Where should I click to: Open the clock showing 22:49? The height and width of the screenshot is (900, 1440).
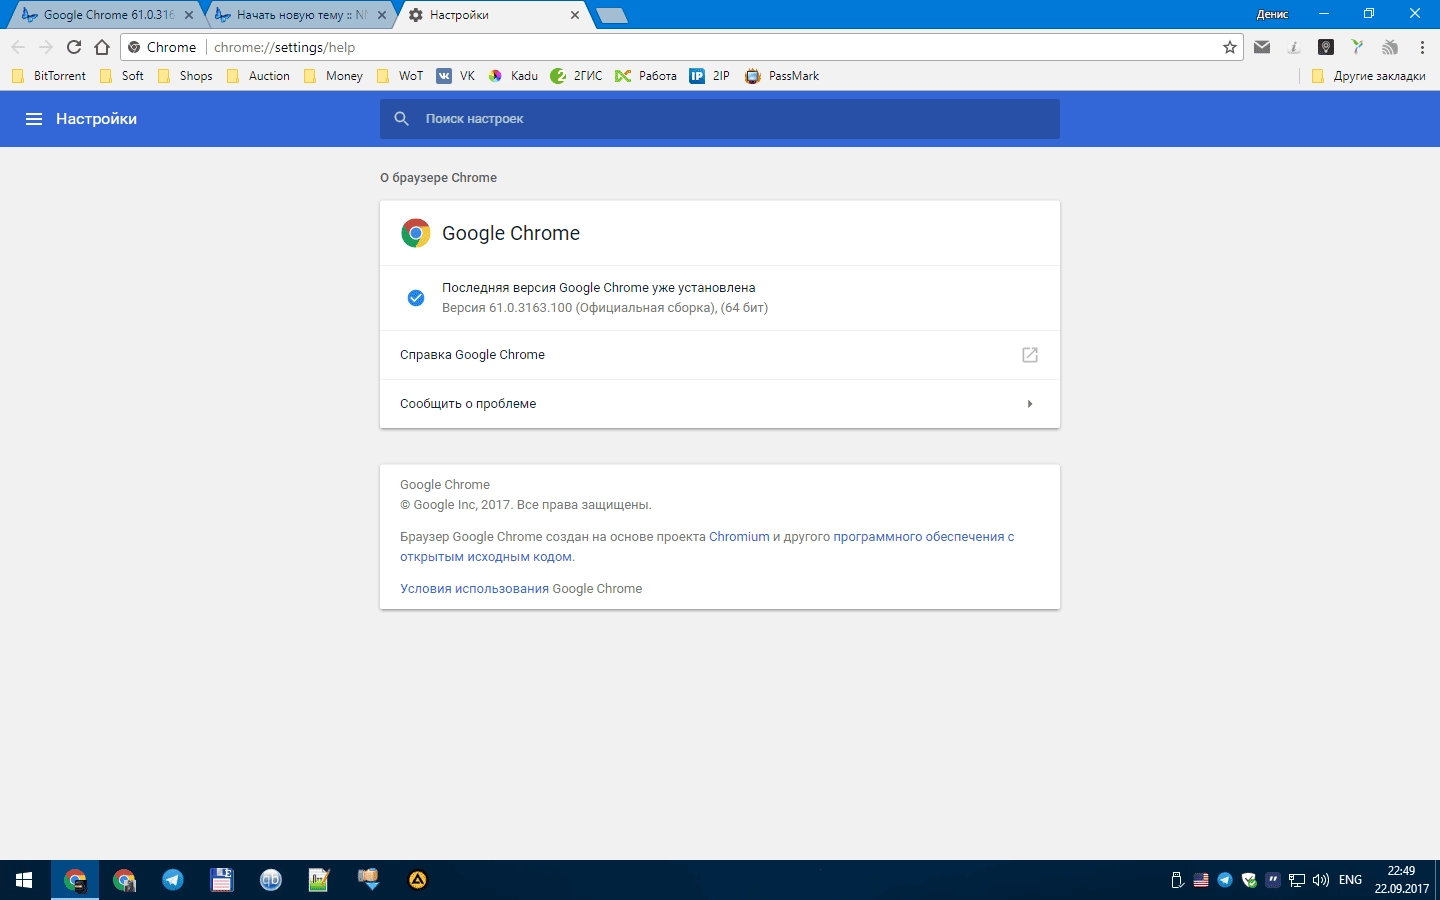click(x=1401, y=880)
